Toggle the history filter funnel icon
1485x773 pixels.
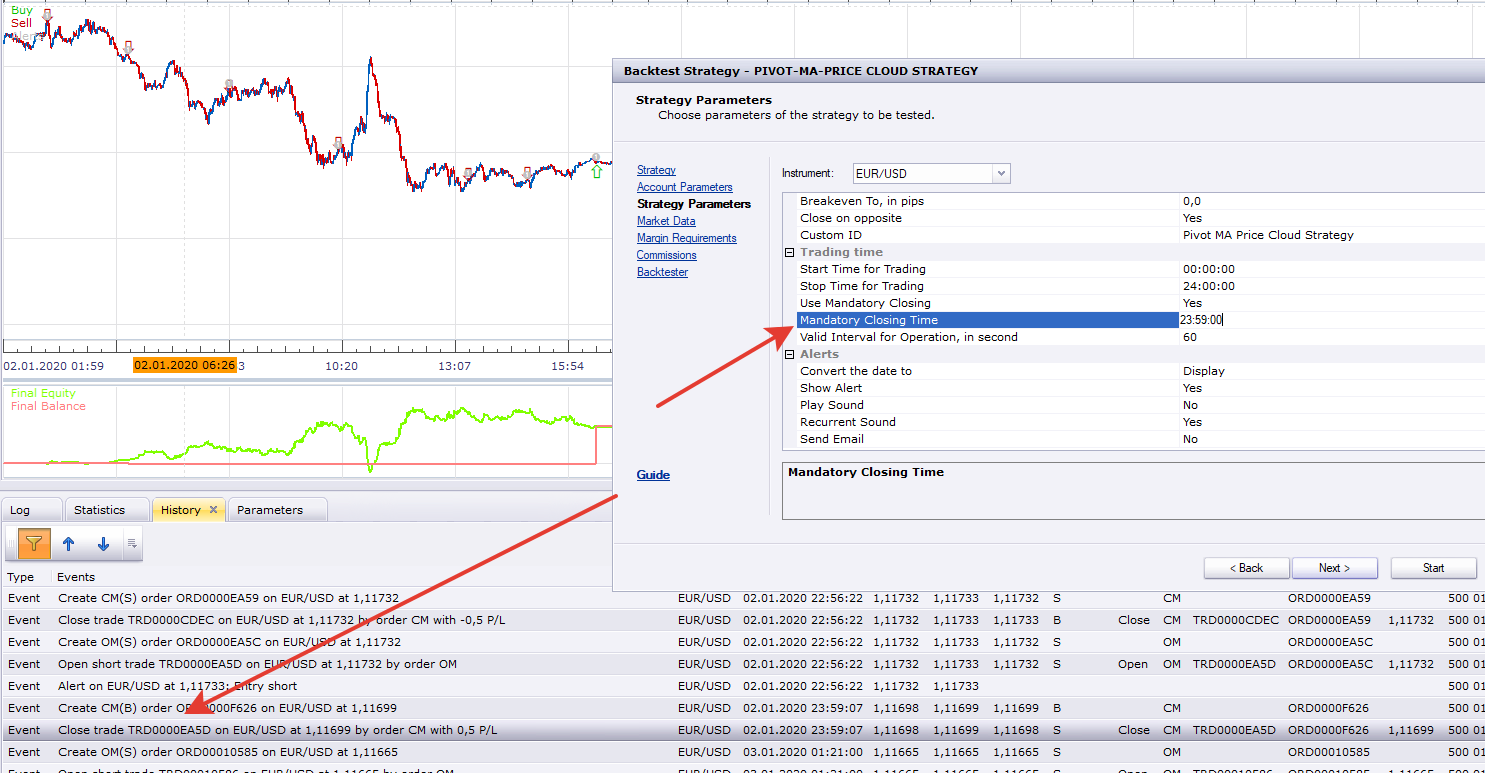pos(34,544)
